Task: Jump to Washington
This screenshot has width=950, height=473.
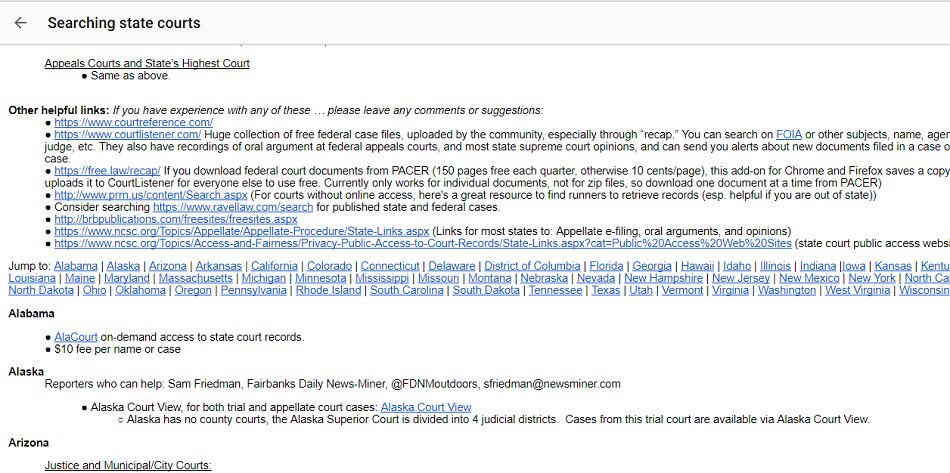Action: 787,290
